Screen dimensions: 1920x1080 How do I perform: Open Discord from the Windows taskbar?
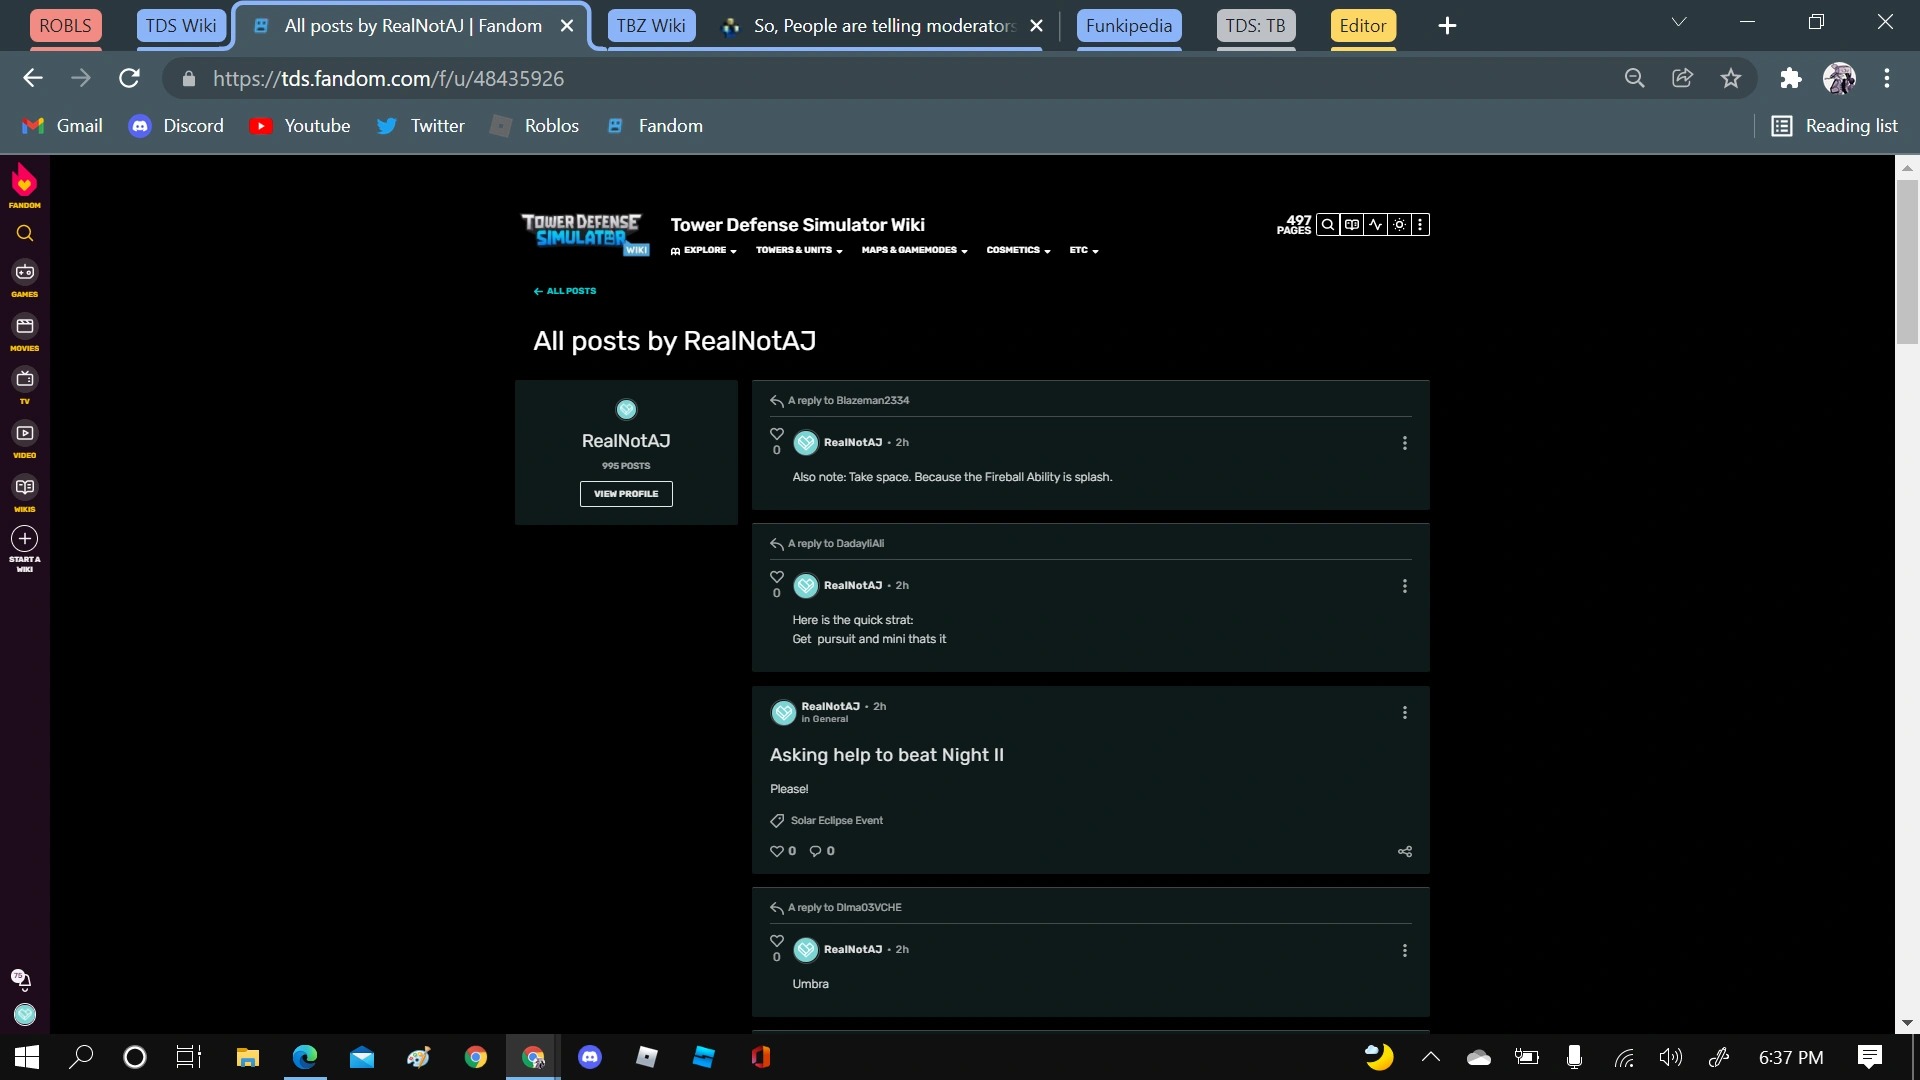[x=590, y=1057]
